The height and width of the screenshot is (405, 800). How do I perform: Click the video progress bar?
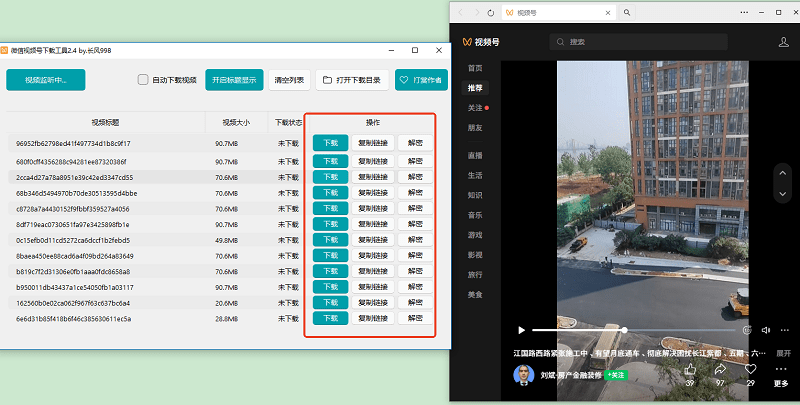click(633, 330)
